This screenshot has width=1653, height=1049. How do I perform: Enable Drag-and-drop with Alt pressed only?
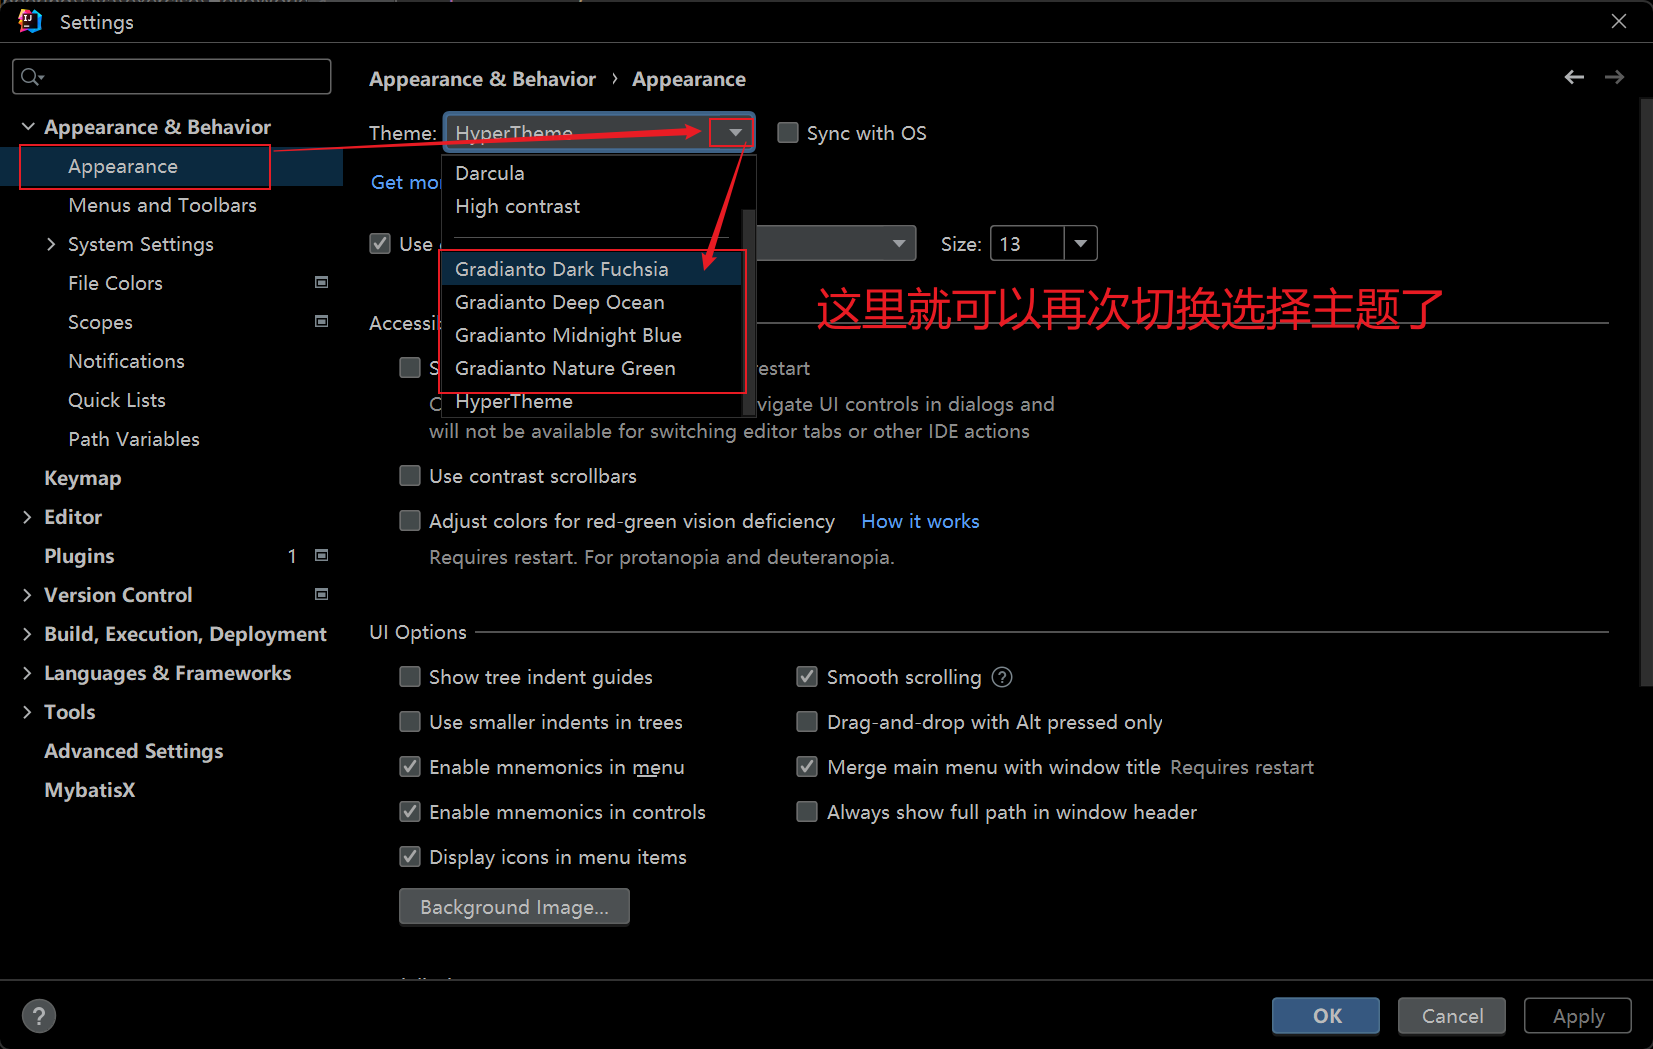(807, 722)
